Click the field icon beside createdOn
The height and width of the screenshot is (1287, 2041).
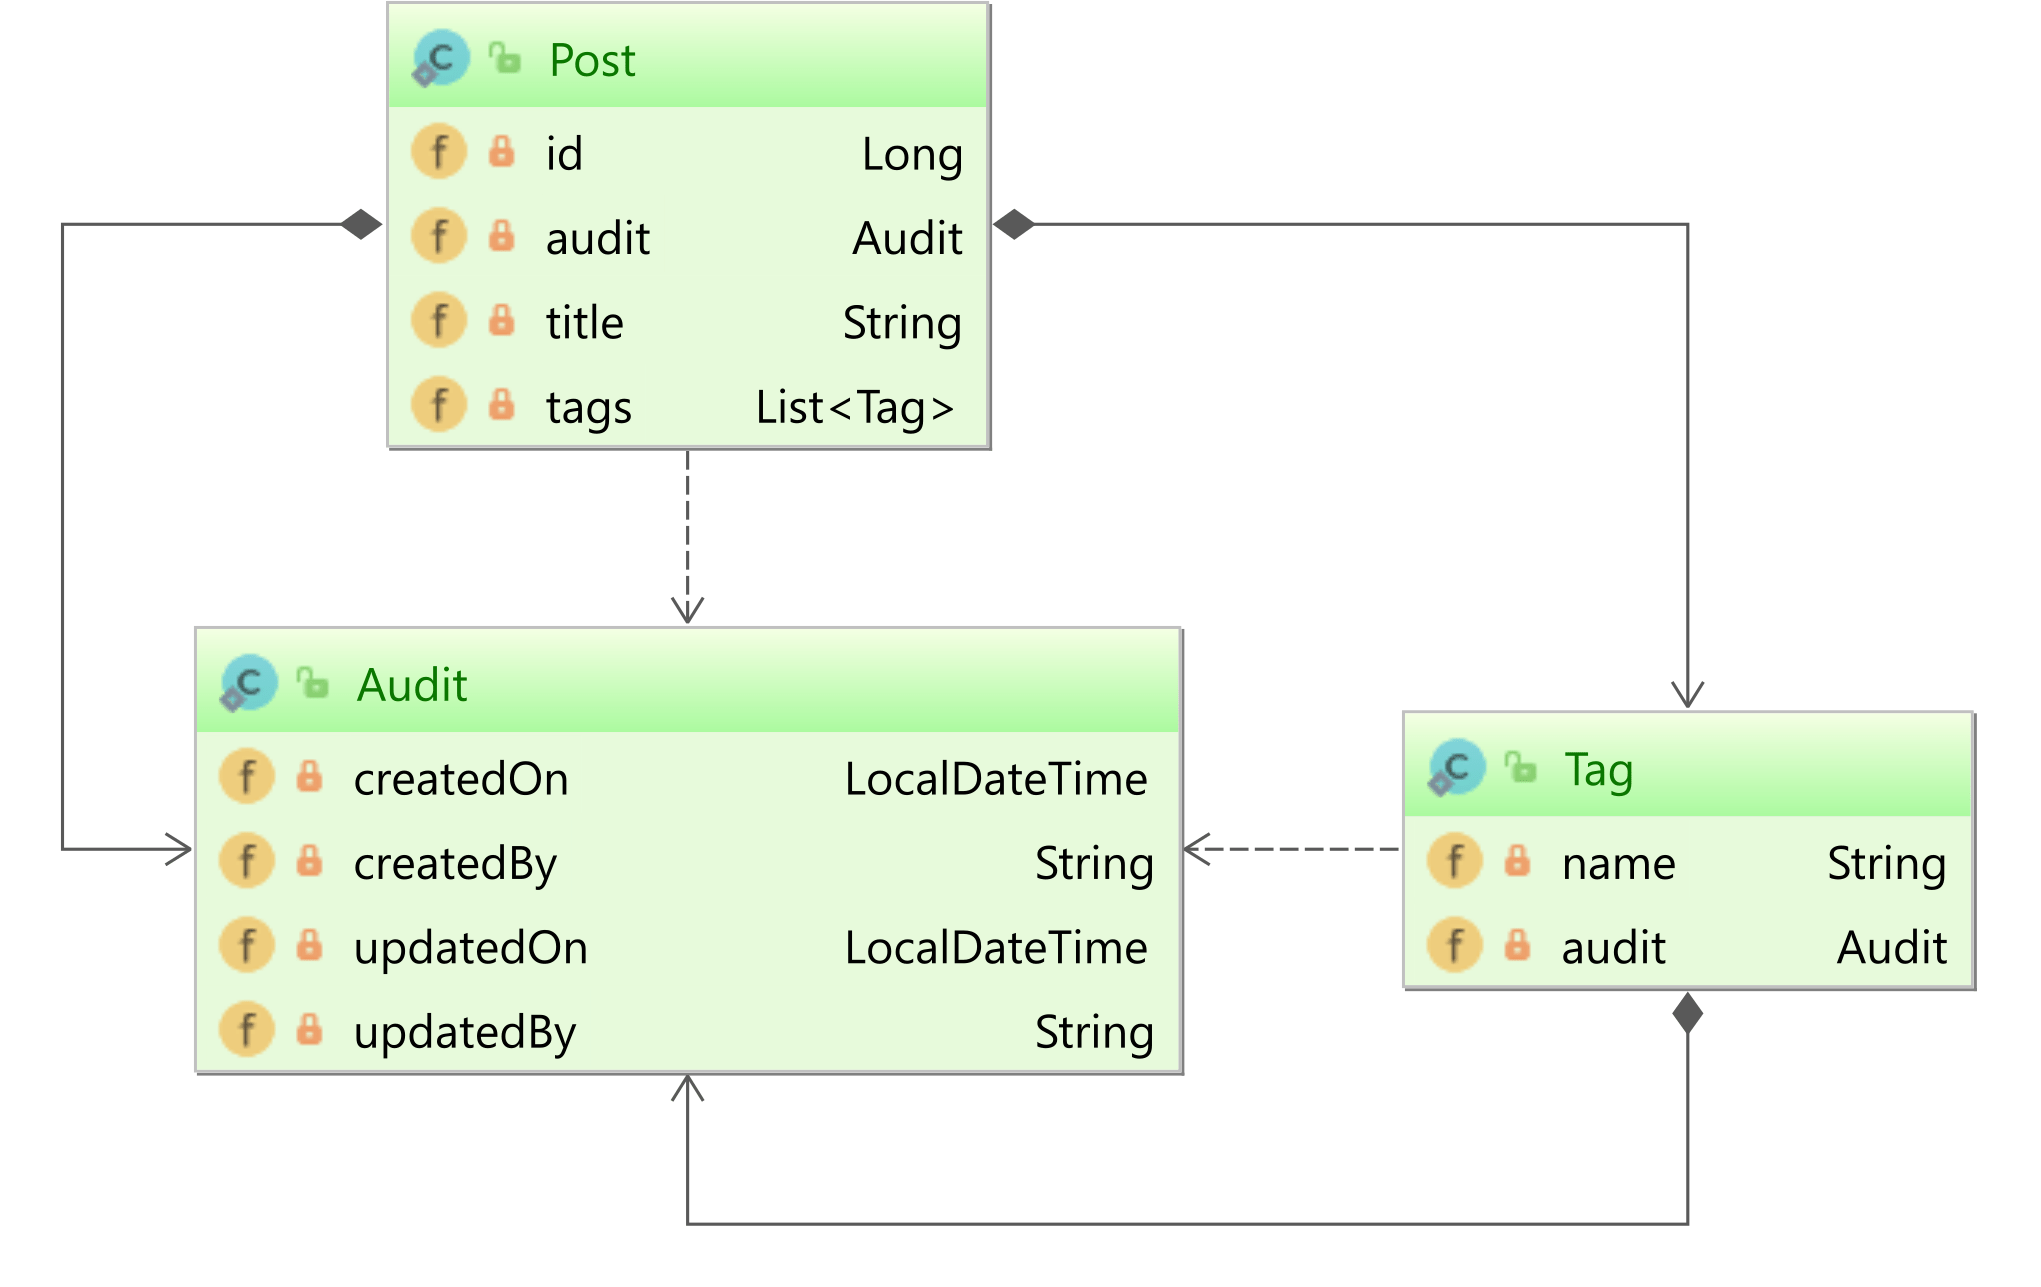(x=247, y=777)
